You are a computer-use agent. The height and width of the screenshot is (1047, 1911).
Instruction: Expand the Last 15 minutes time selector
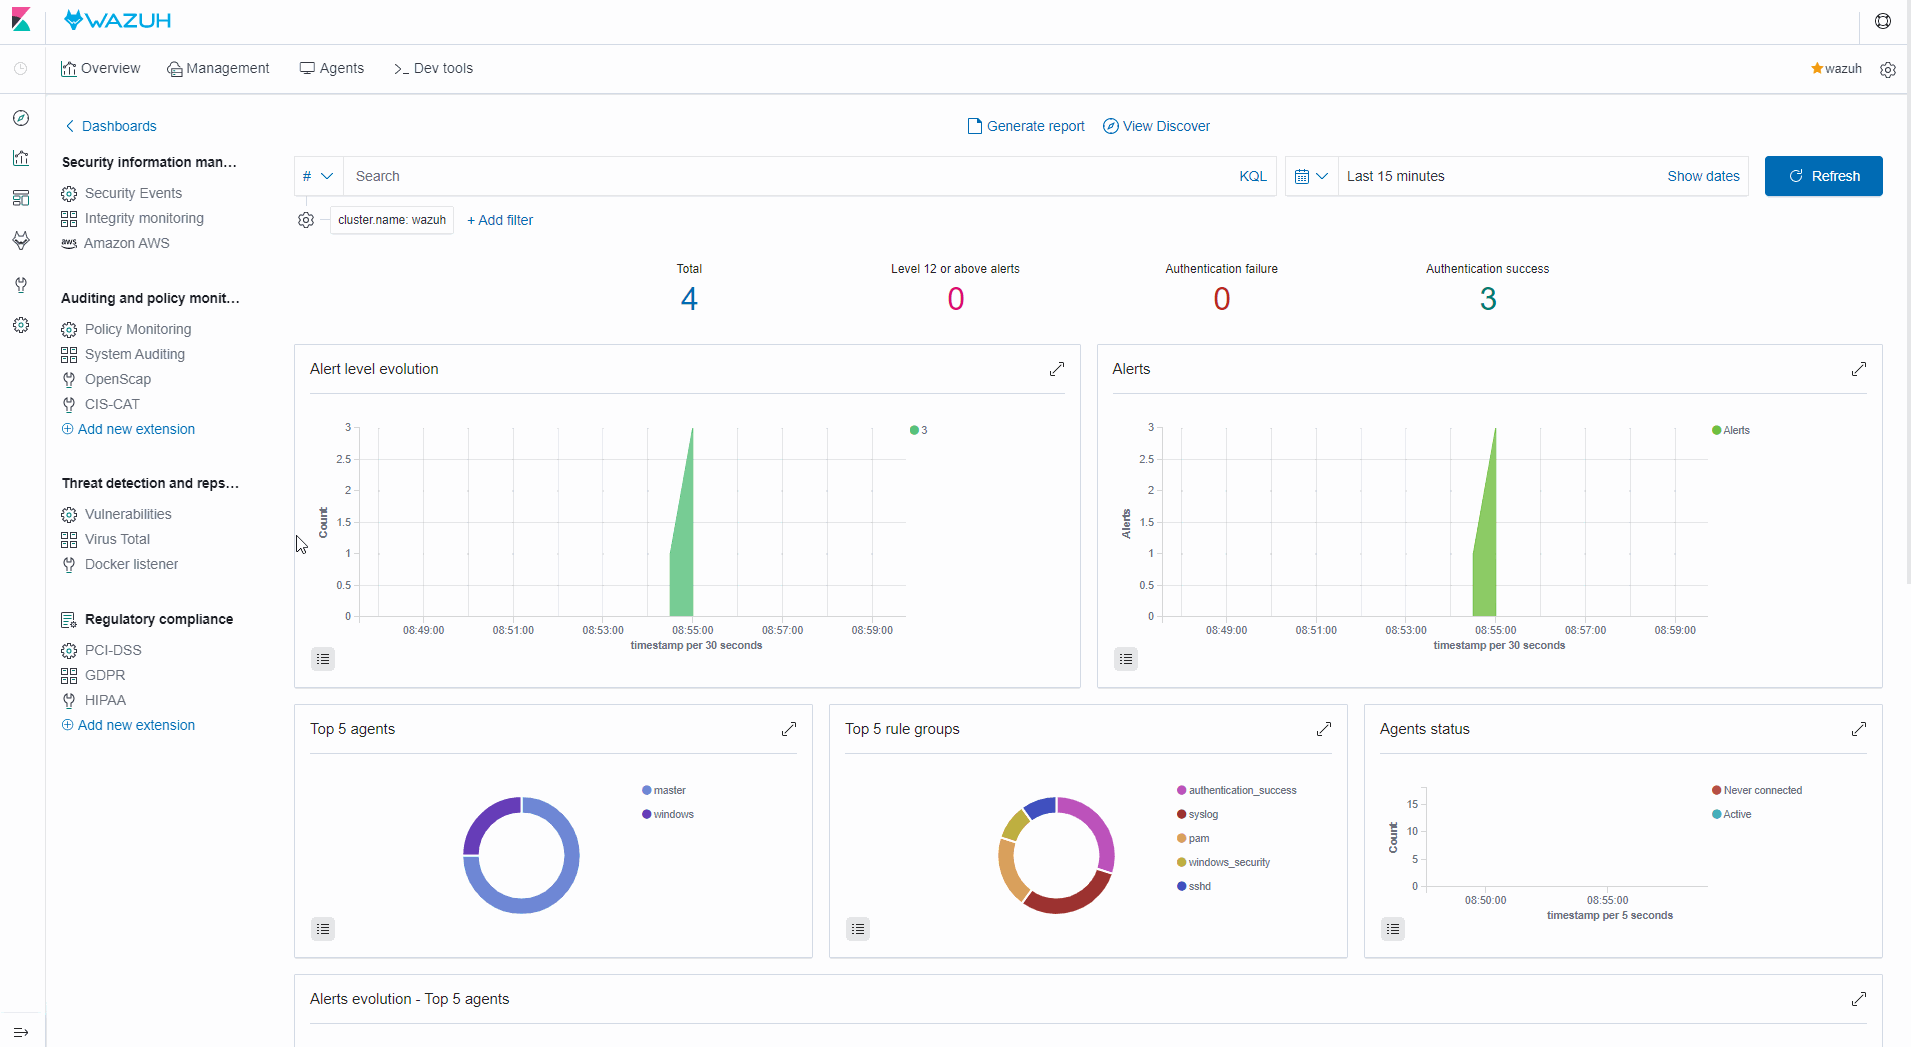[x=1395, y=176]
